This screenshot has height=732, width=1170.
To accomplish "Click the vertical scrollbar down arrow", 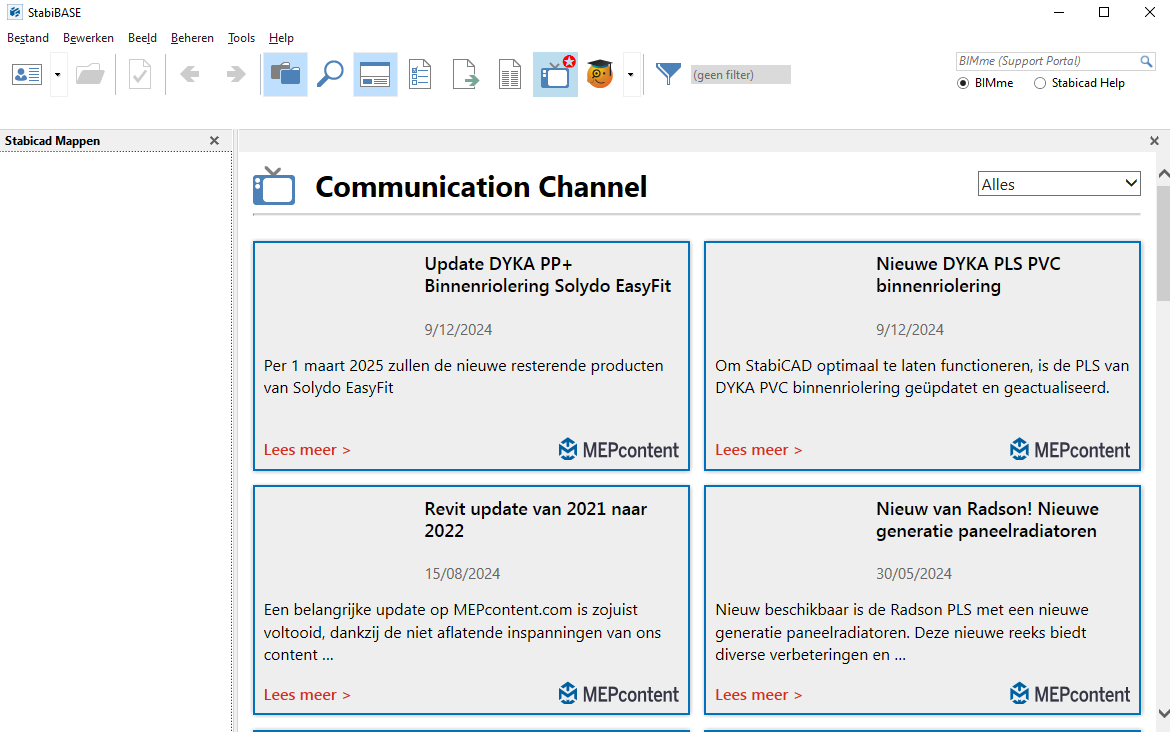I will coord(1163,713).
